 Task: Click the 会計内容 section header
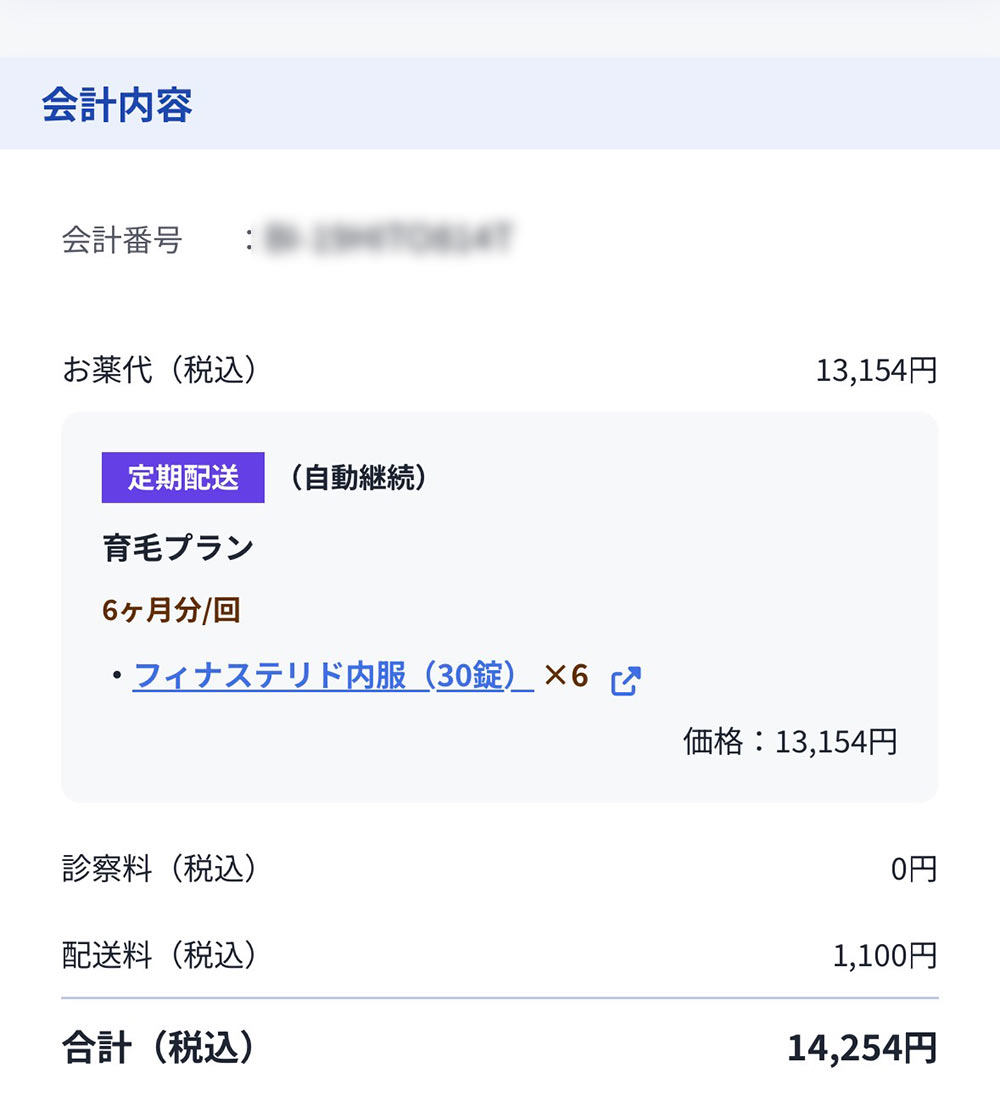tap(117, 105)
